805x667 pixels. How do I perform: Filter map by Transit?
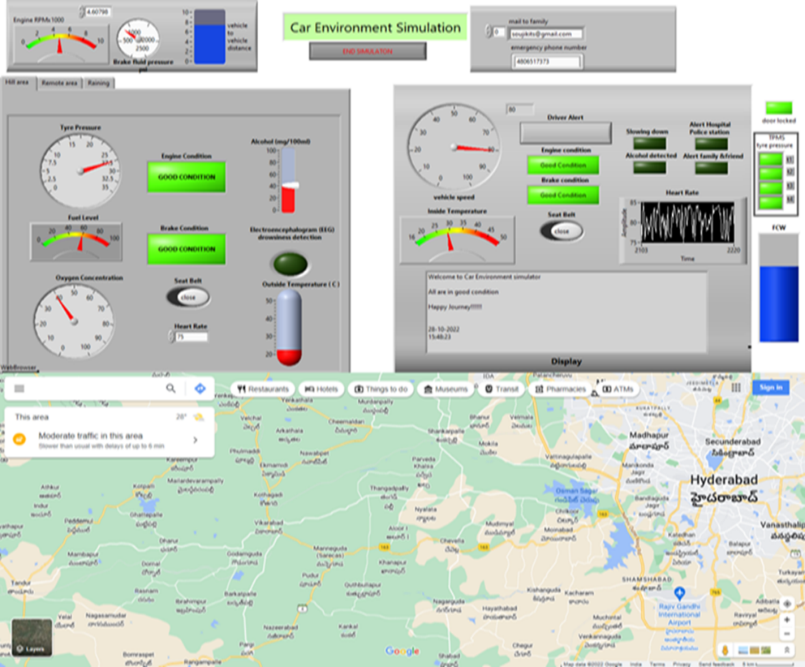[502, 389]
